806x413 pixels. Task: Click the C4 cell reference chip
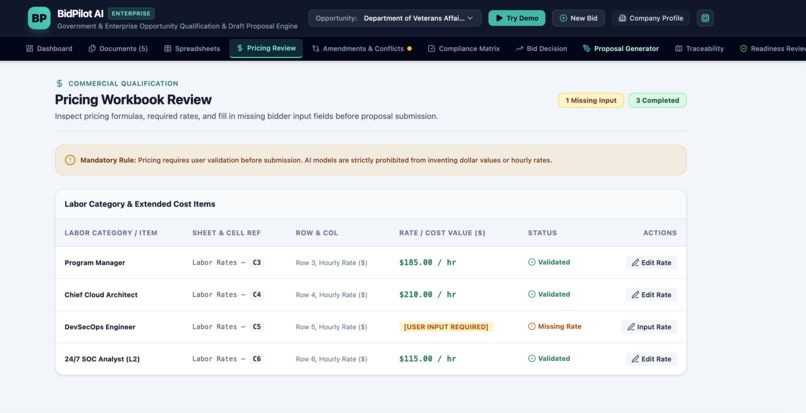tap(257, 295)
